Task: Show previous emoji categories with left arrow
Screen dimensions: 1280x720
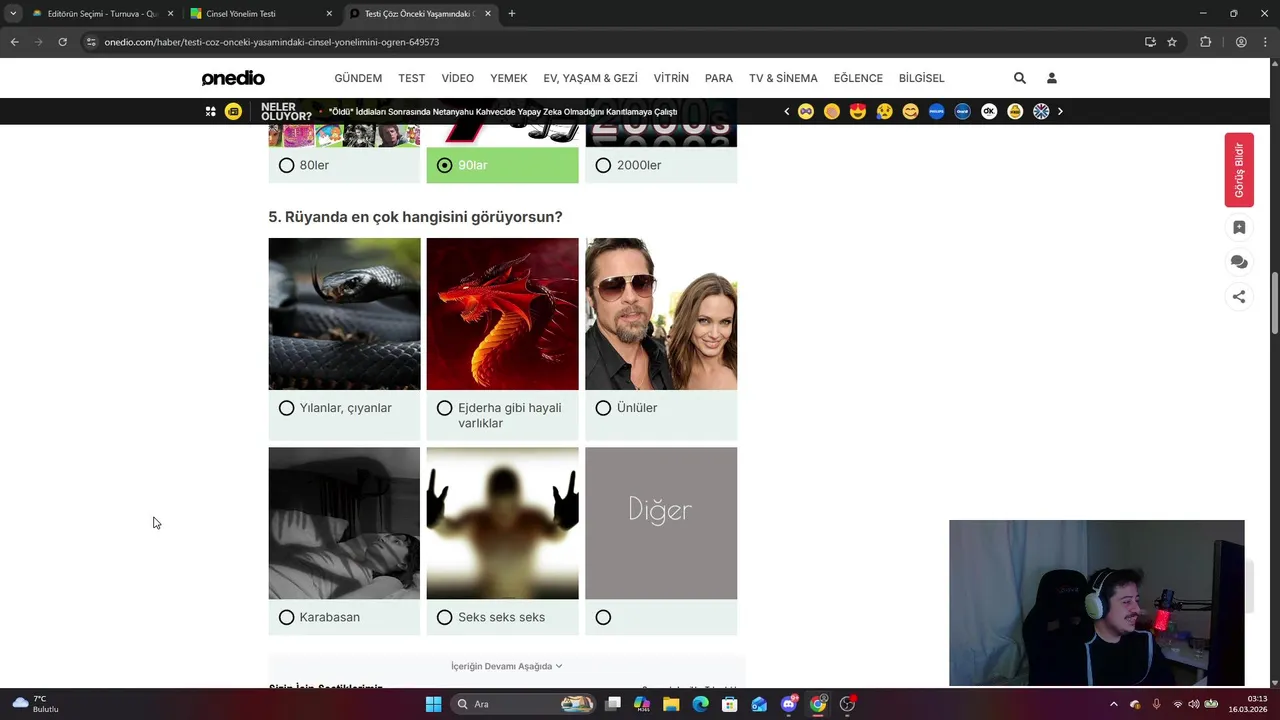Action: [787, 111]
